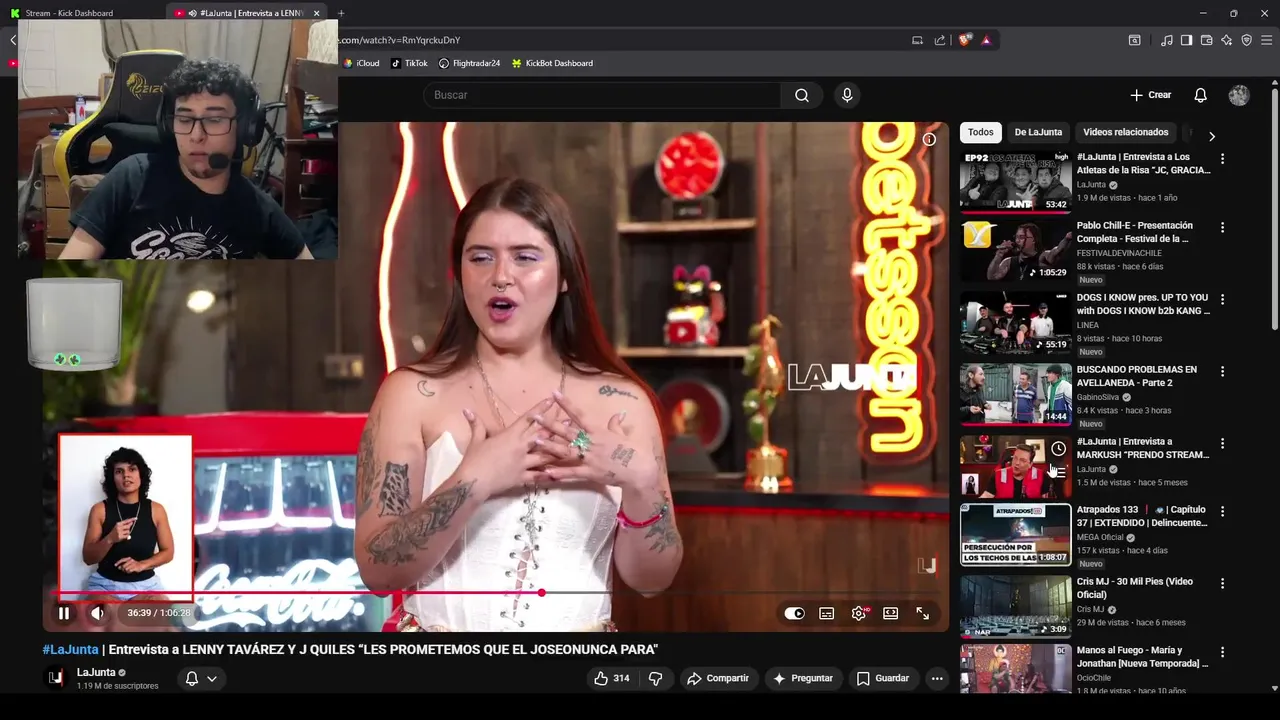Click the search magnifier button
The width and height of the screenshot is (1280, 720).
click(x=802, y=95)
